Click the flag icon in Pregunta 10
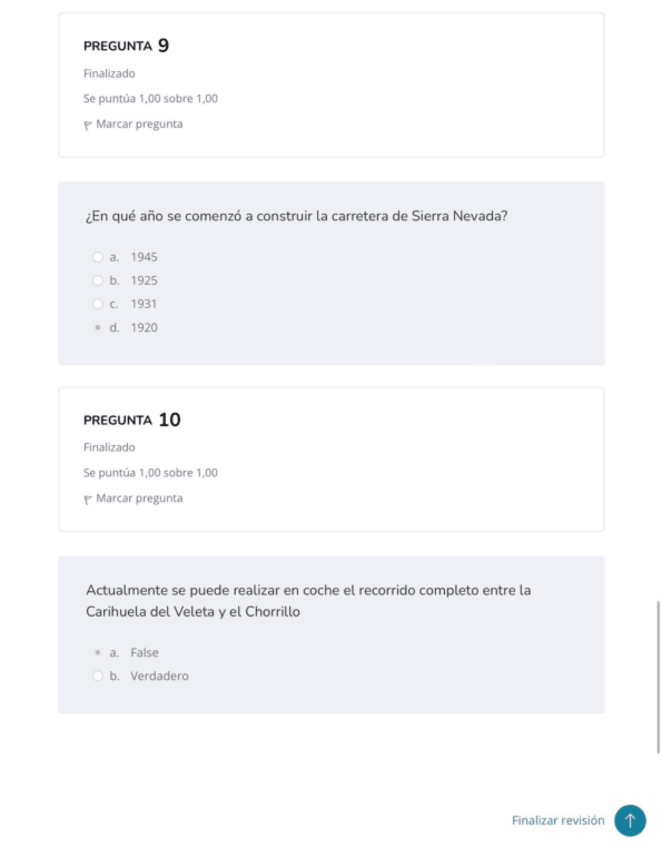The image size is (662, 848). [88, 499]
